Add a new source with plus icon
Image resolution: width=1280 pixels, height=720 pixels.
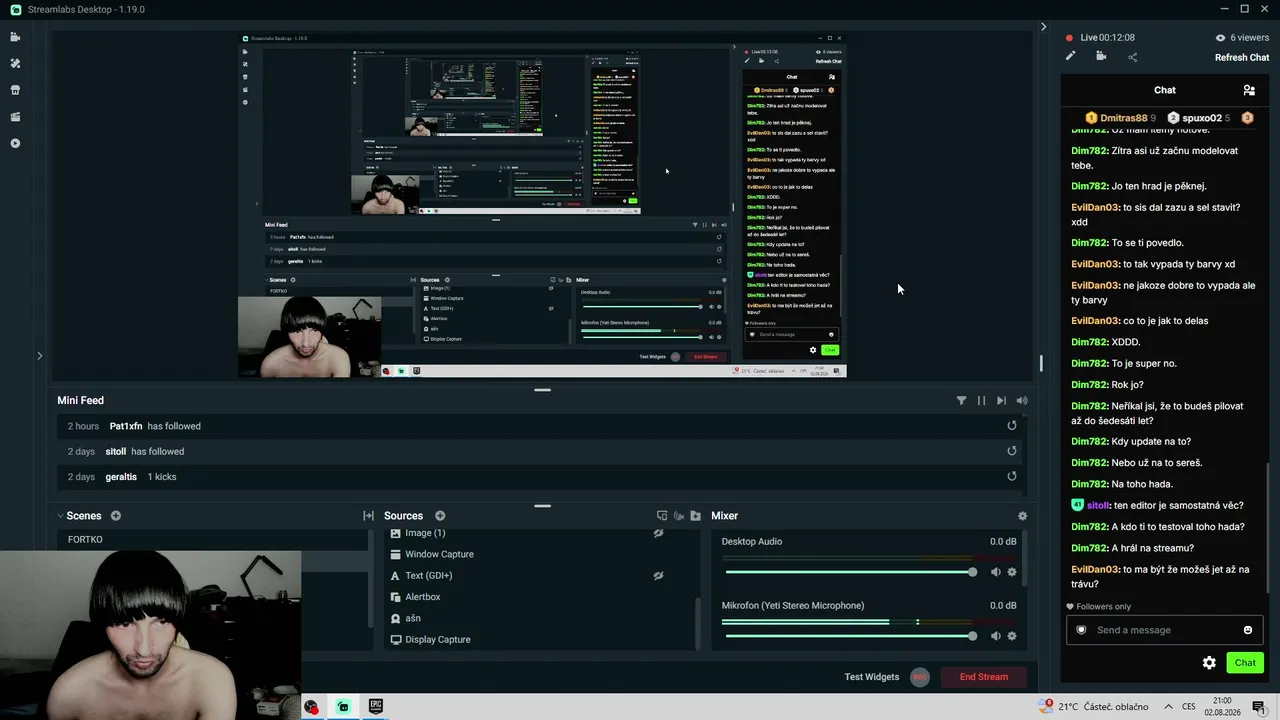(440, 516)
